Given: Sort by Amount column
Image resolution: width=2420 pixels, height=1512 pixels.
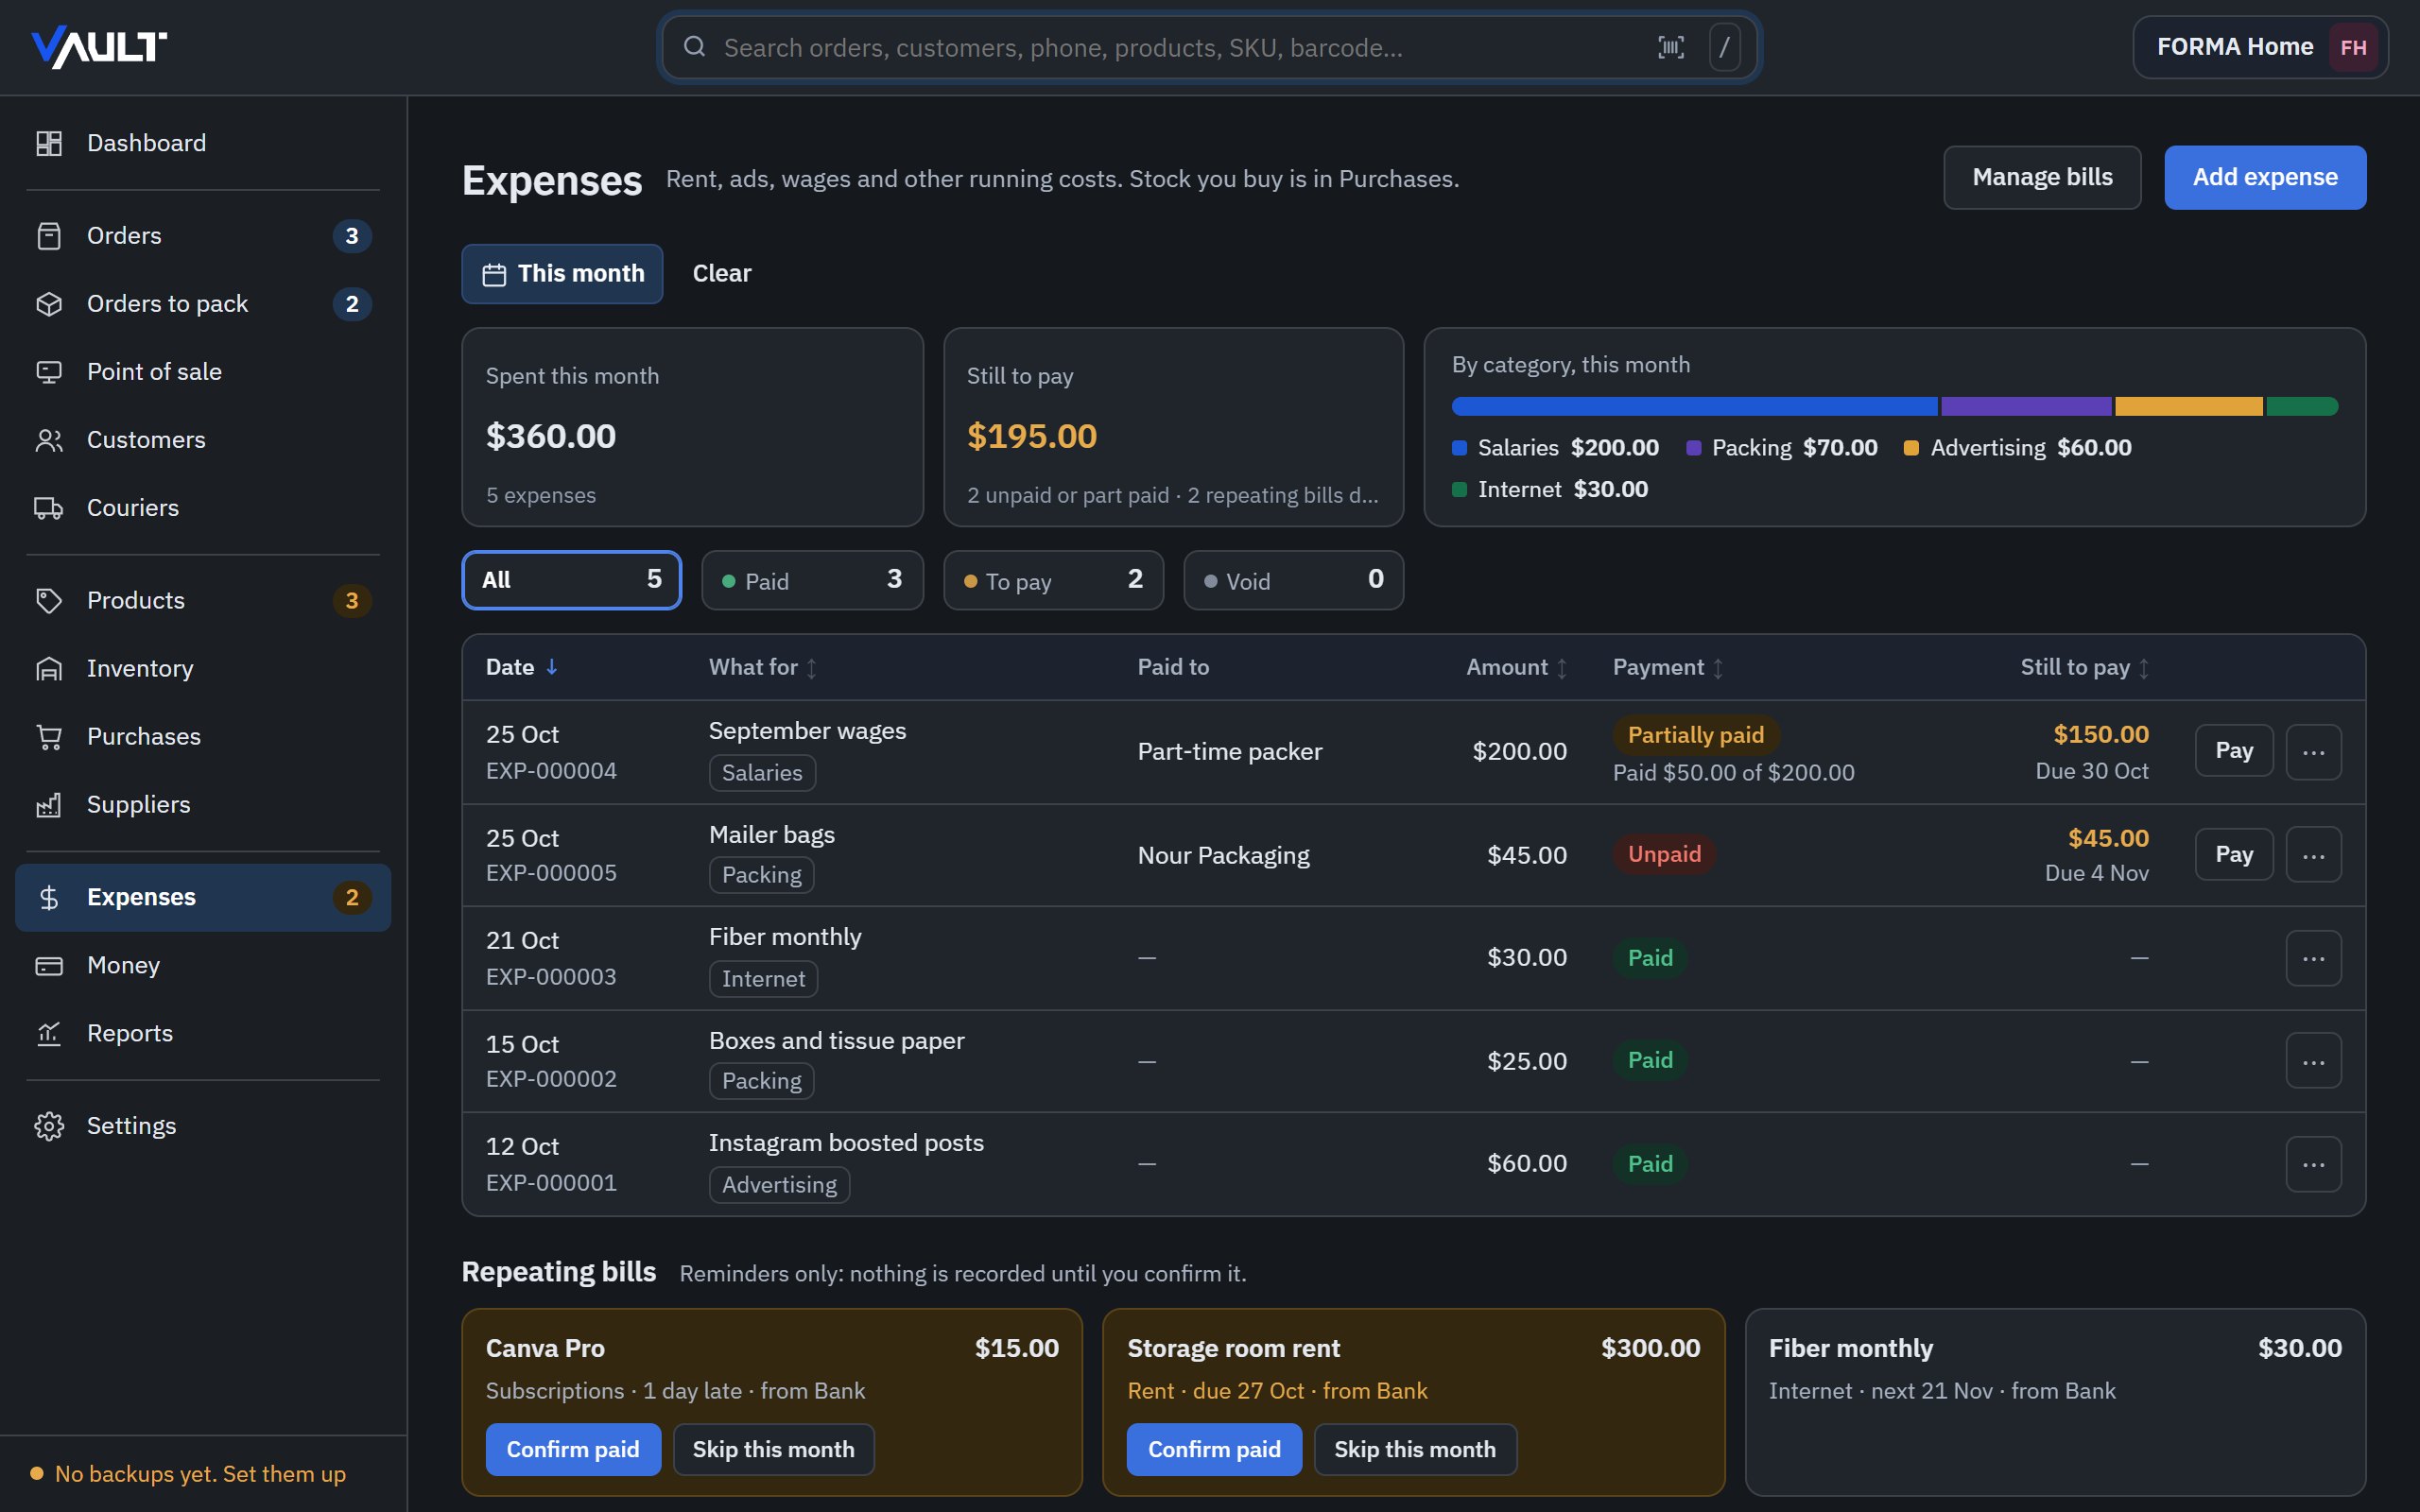Looking at the screenshot, I should 1516,667.
